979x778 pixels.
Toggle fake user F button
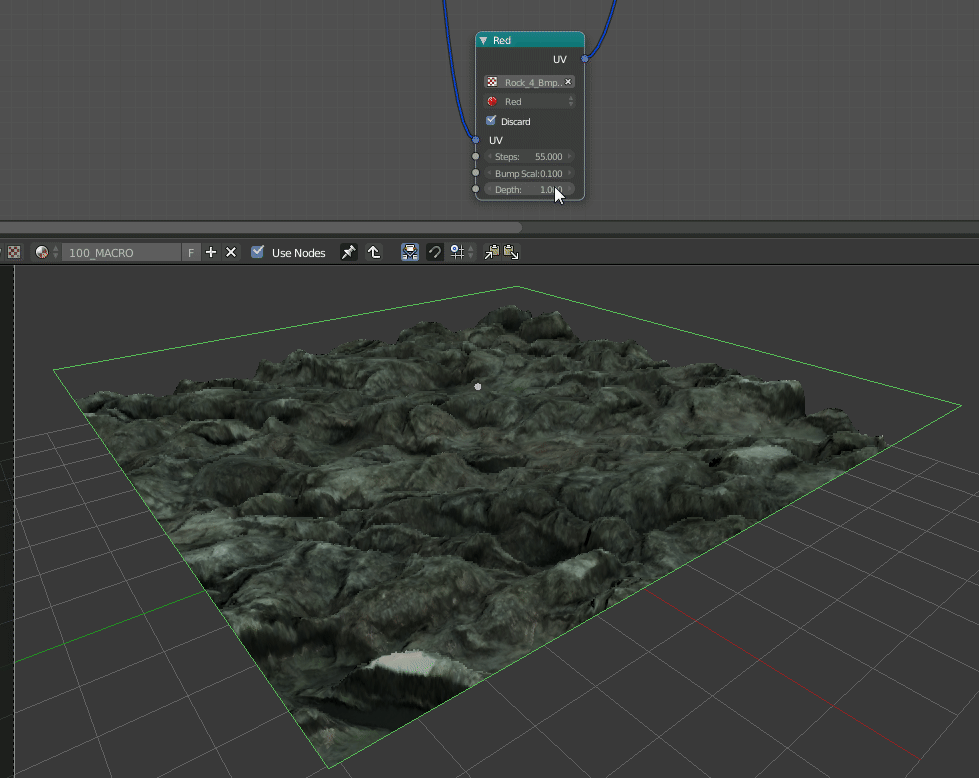pyautogui.click(x=191, y=252)
